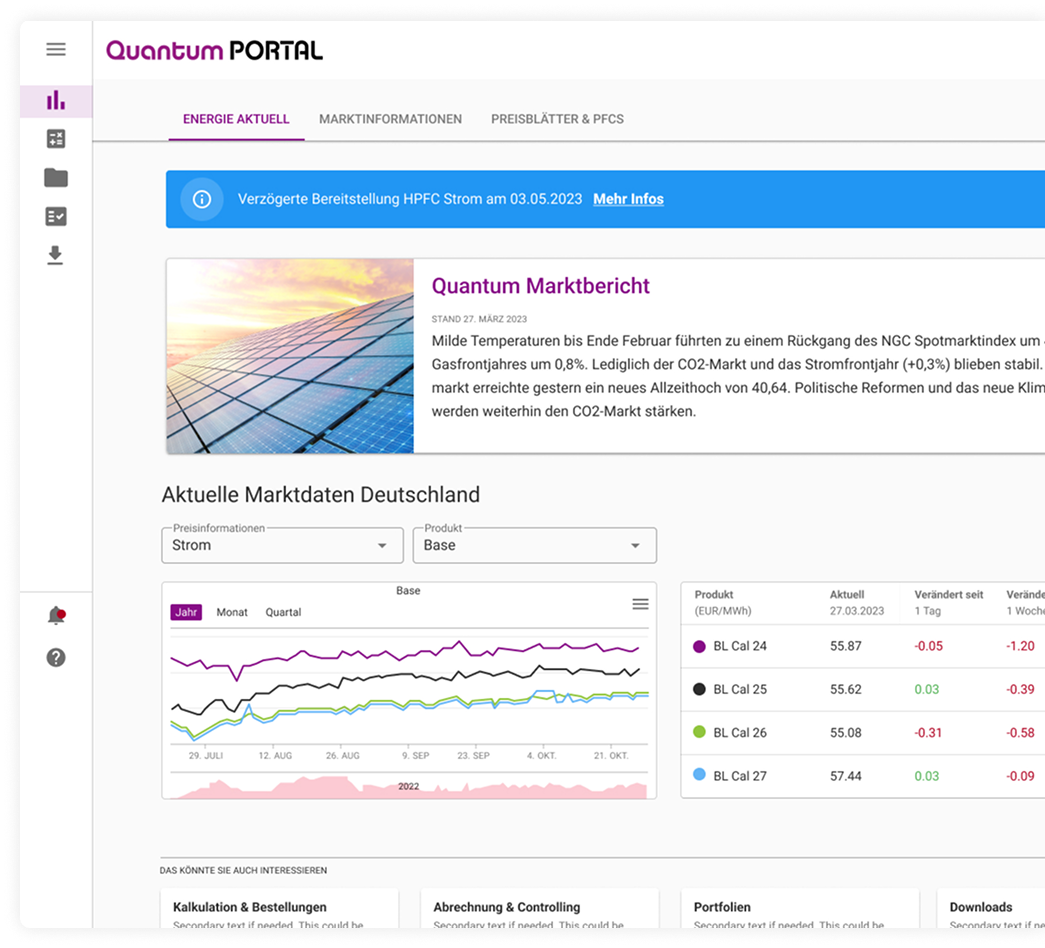Open the notifications bell icon
Image resolution: width=1045 pixels, height=948 pixels.
pos(56,616)
